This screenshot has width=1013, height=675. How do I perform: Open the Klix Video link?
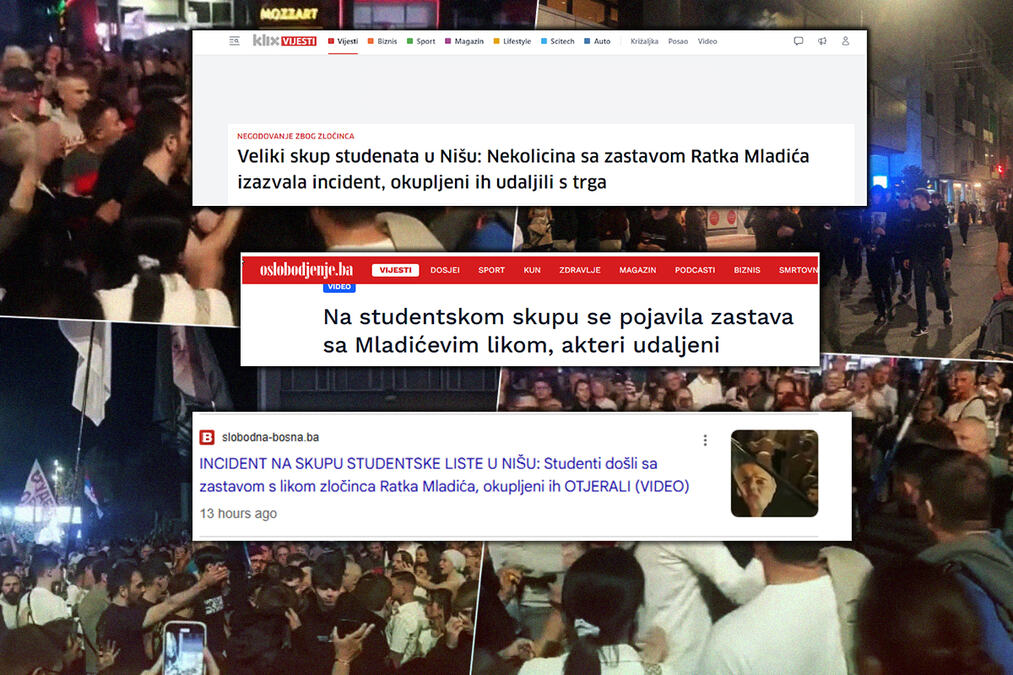point(707,41)
